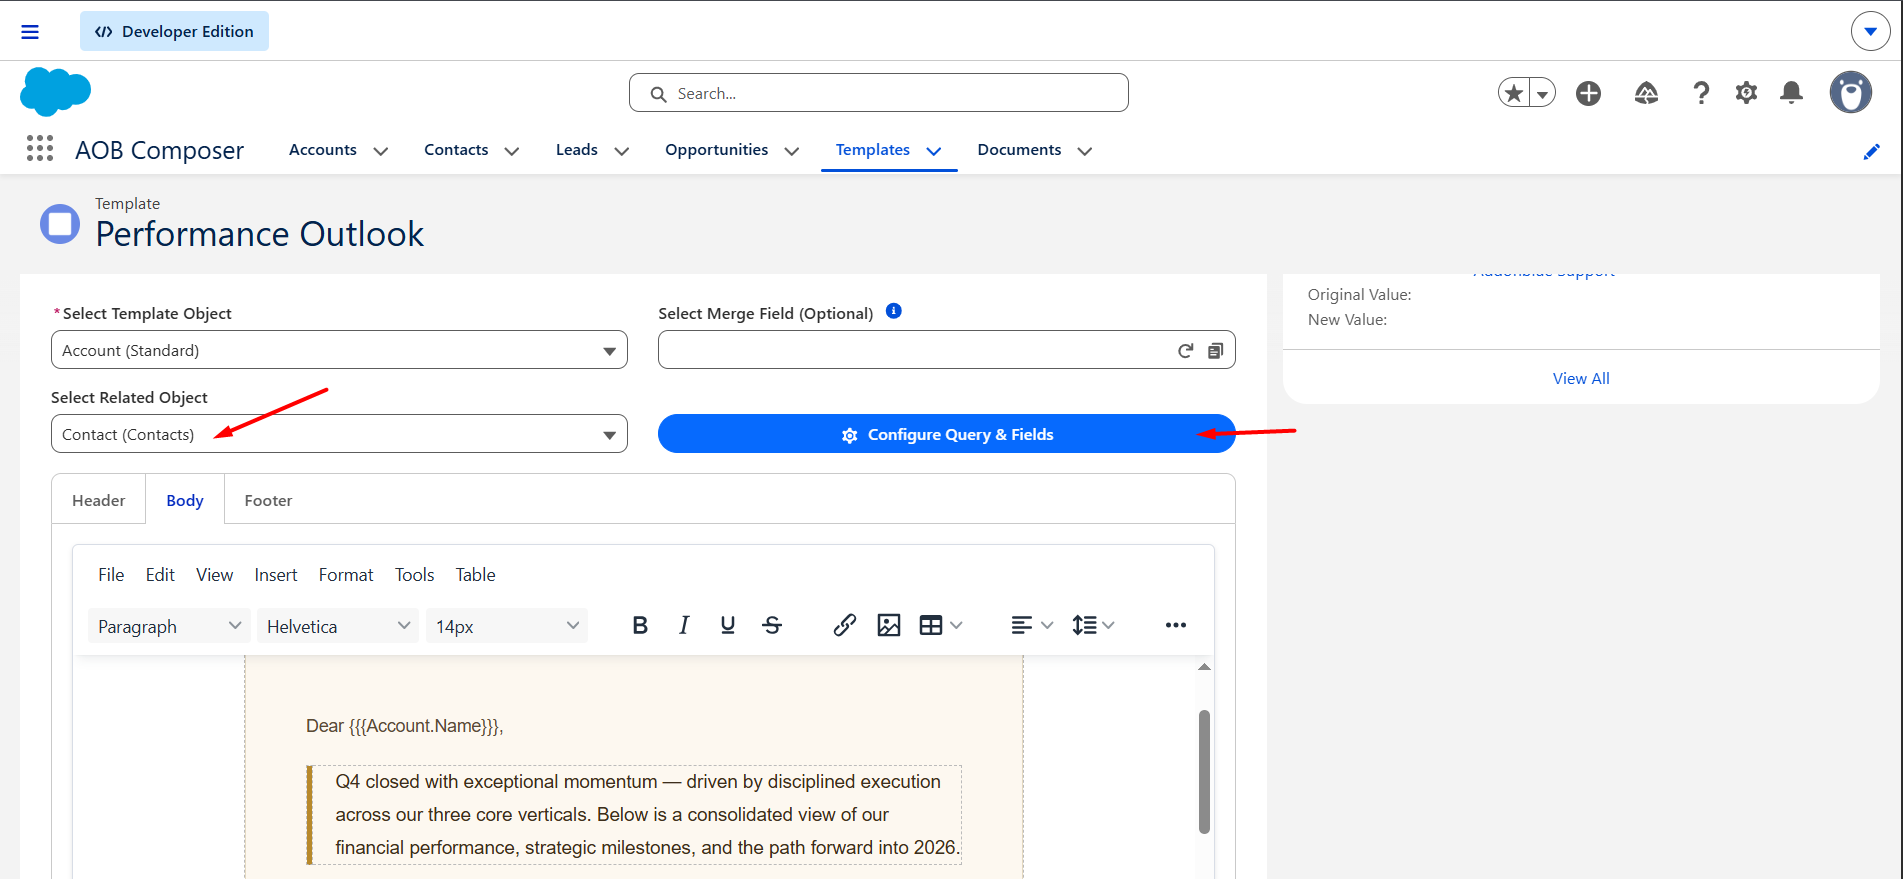Click the merge field info icon

894,311
